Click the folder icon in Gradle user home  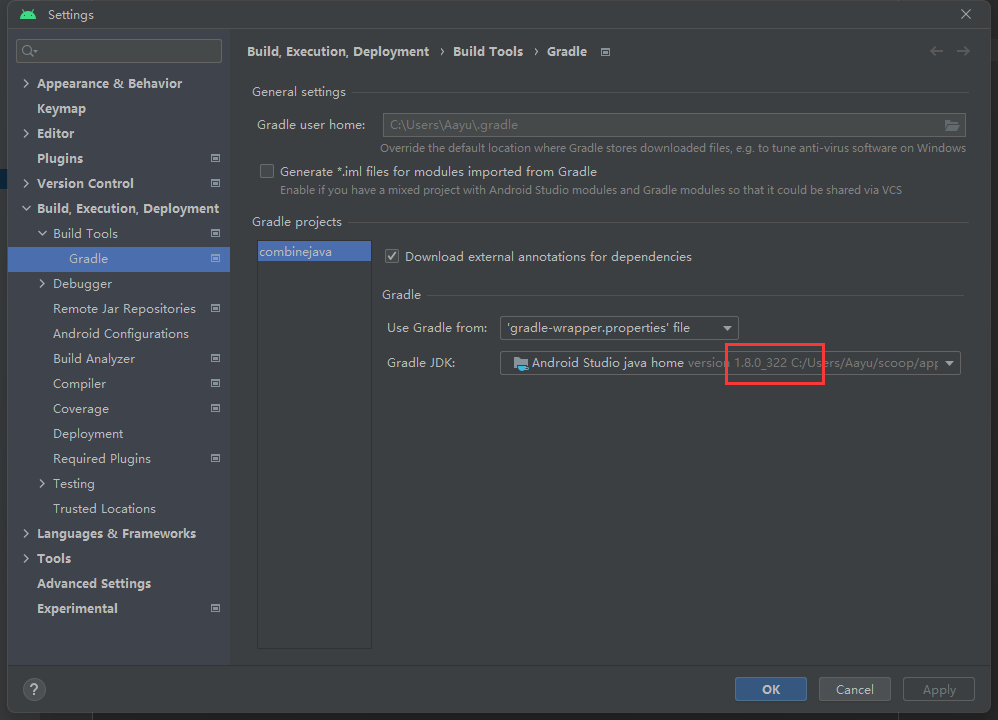click(x=953, y=125)
